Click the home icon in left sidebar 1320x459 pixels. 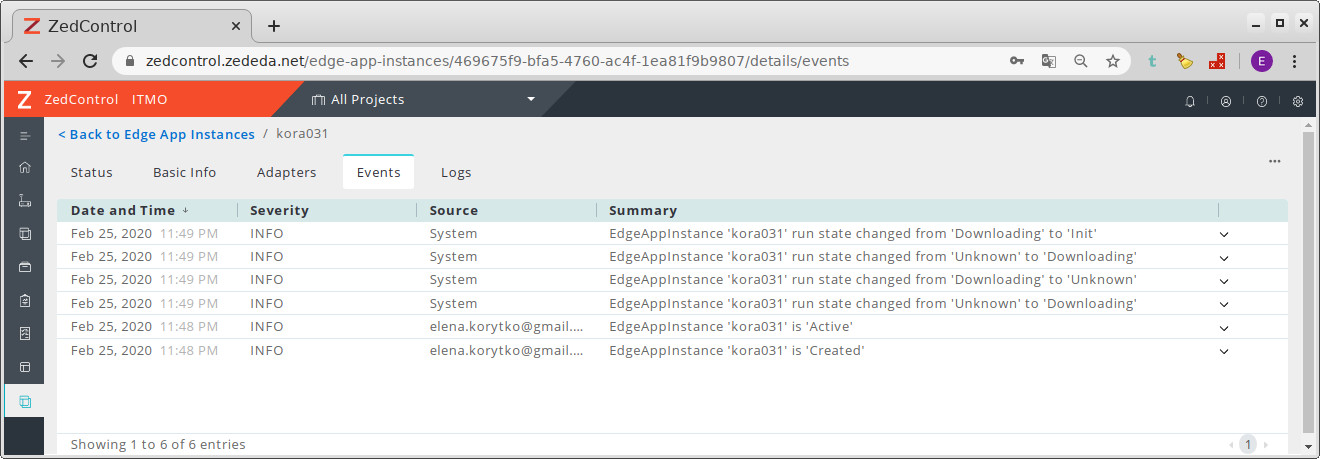[x=25, y=168]
